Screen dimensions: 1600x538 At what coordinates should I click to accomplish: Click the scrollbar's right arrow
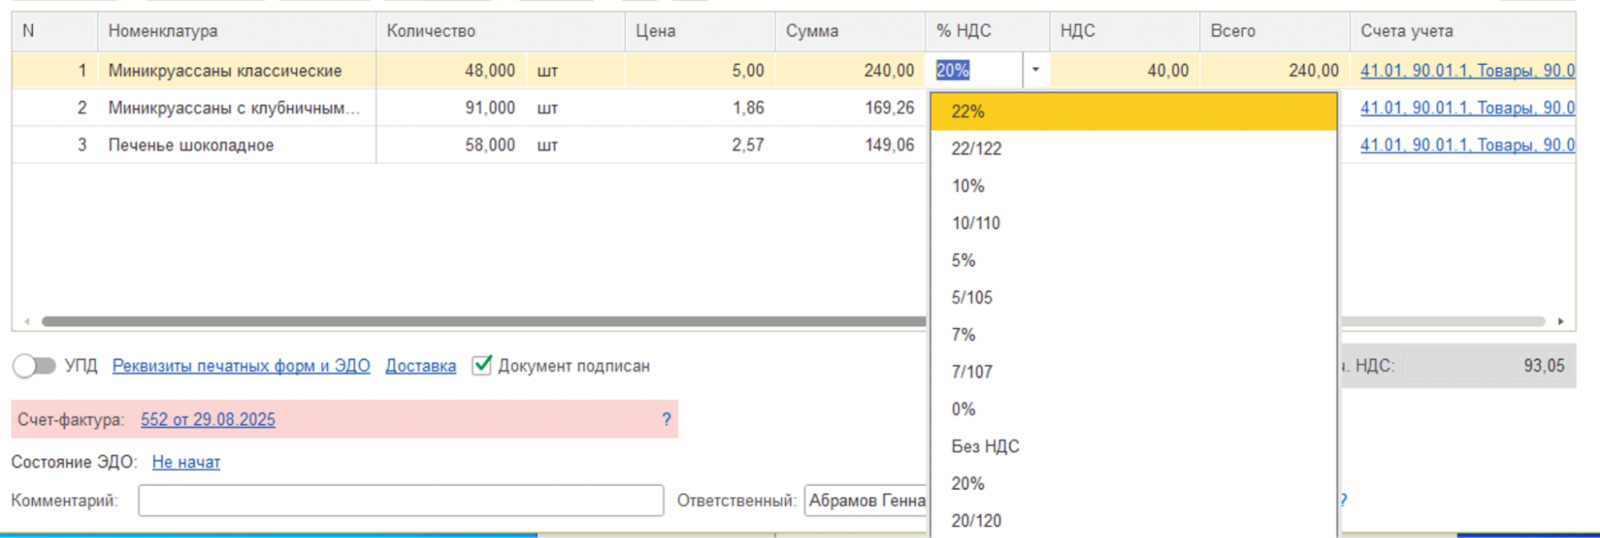coord(1561,321)
